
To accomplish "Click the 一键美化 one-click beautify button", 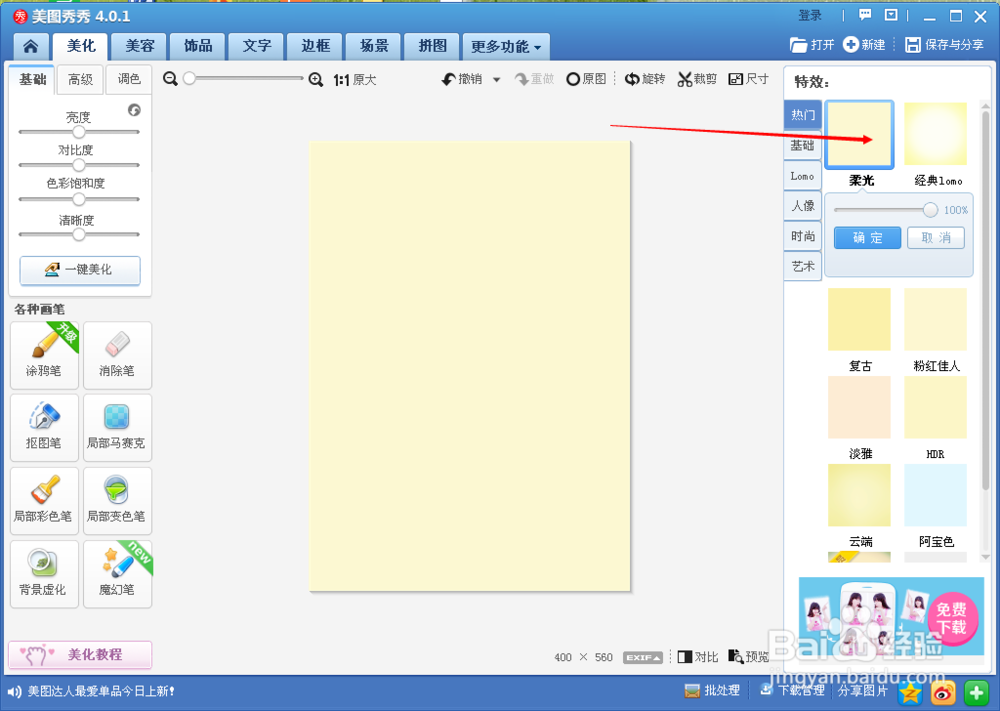I will 80,270.
